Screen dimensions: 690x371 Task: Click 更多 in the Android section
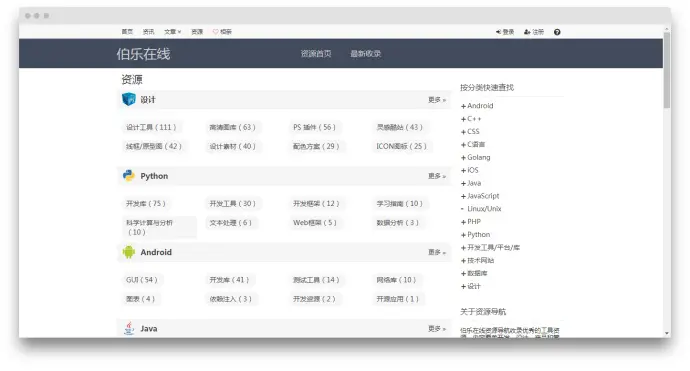(437, 252)
